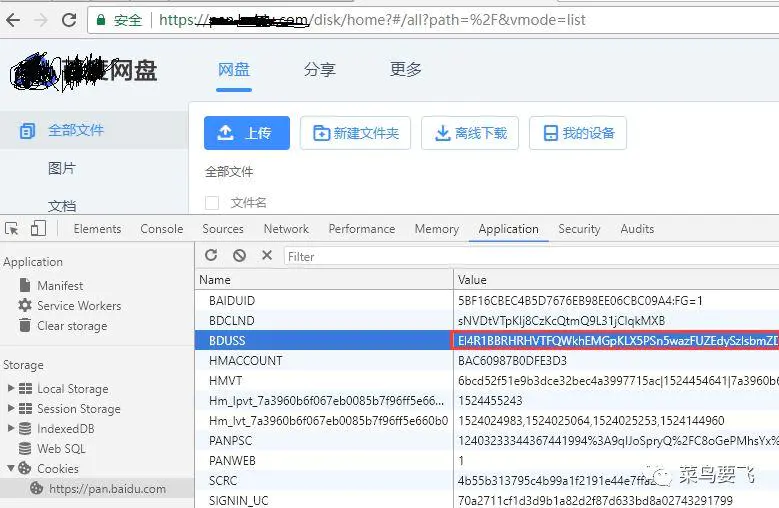This screenshot has width=779, height=508.
Task: Toggle the DevTools device toolbar icon
Action: coord(38,229)
